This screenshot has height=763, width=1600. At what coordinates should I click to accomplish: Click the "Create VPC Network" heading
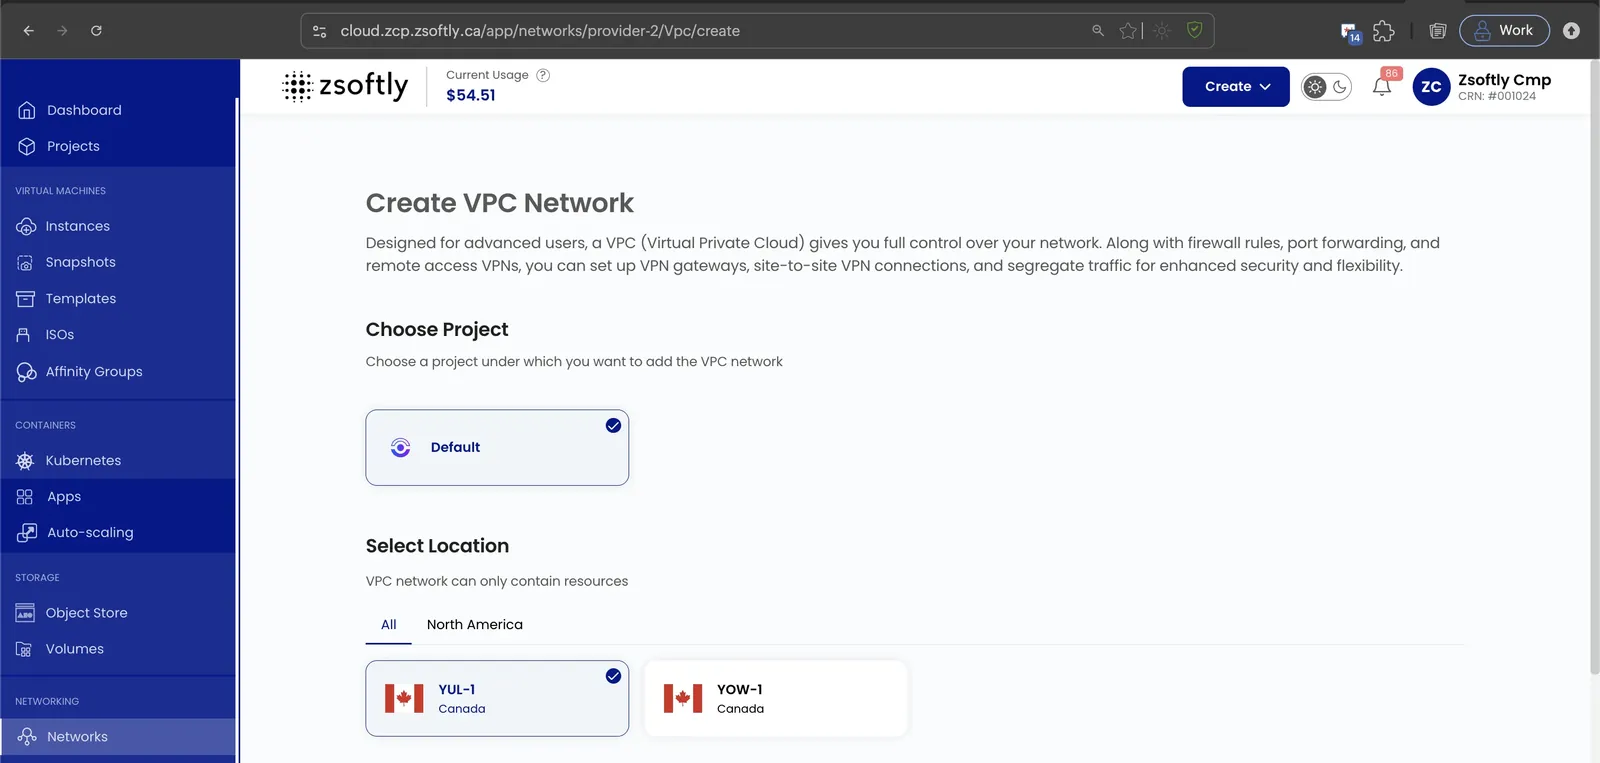pos(500,203)
